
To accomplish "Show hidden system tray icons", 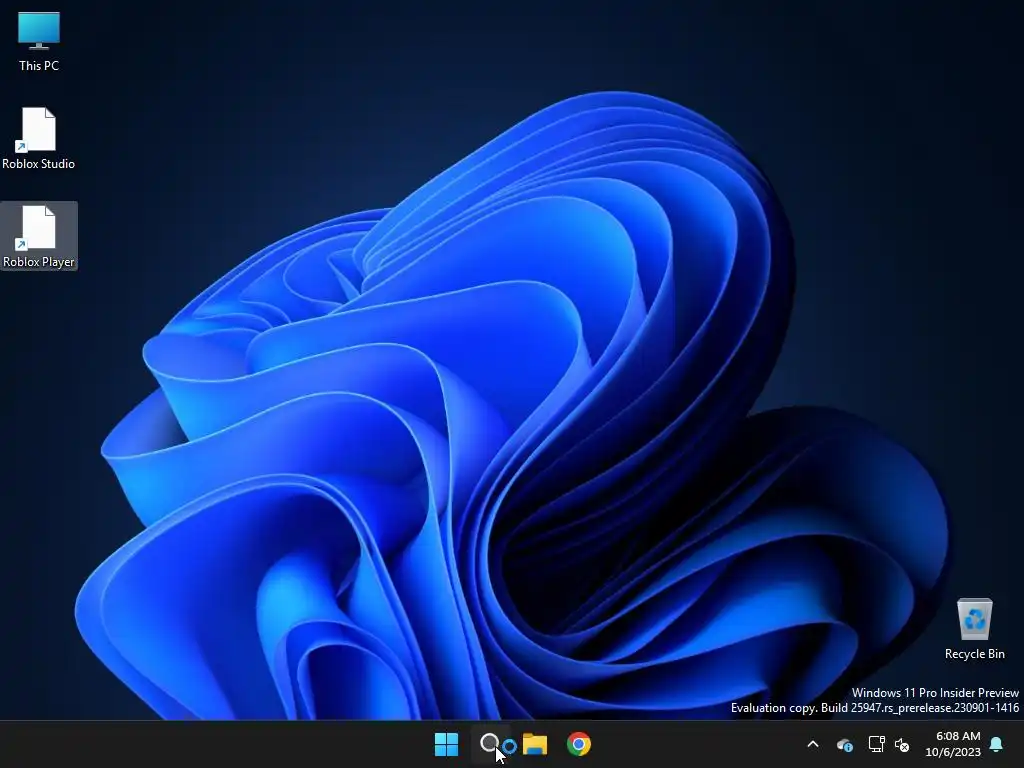I will pyautogui.click(x=813, y=744).
